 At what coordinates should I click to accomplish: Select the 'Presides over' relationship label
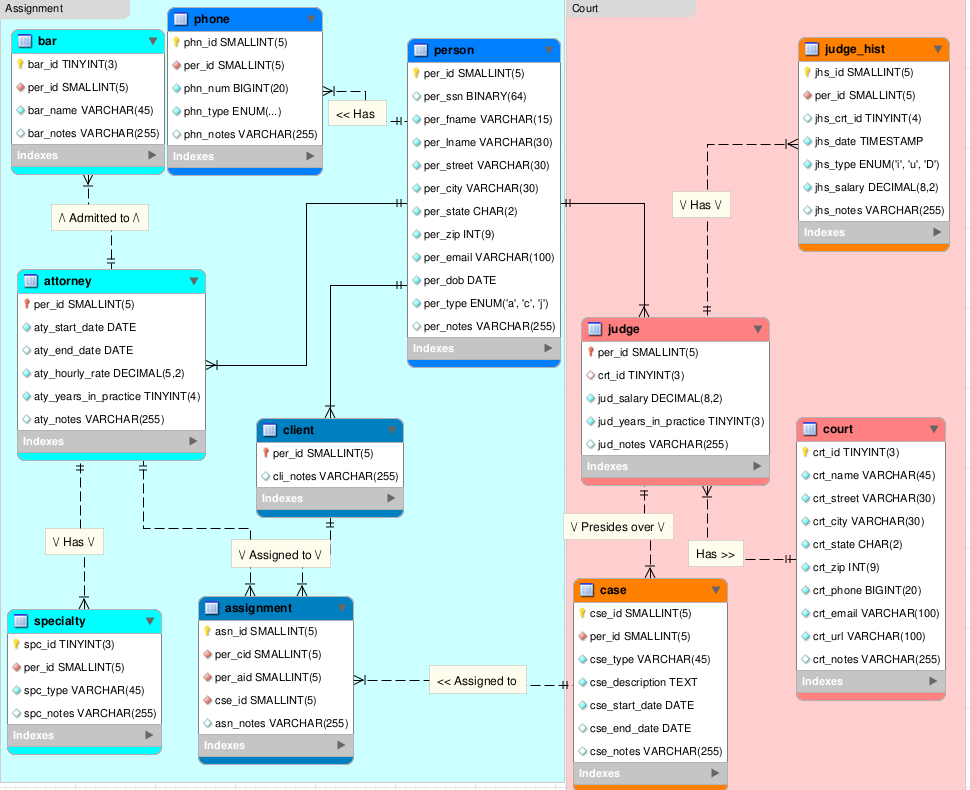[617, 527]
